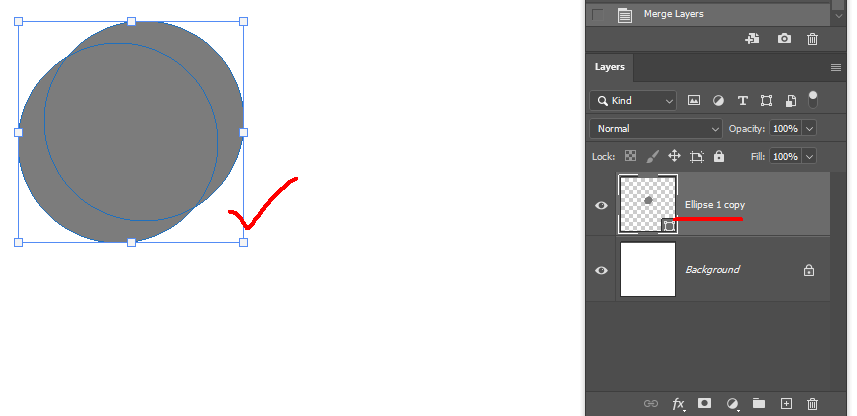Create new fill or adjustment layer
The width and height of the screenshot is (857, 416).
tap(732, 405)
